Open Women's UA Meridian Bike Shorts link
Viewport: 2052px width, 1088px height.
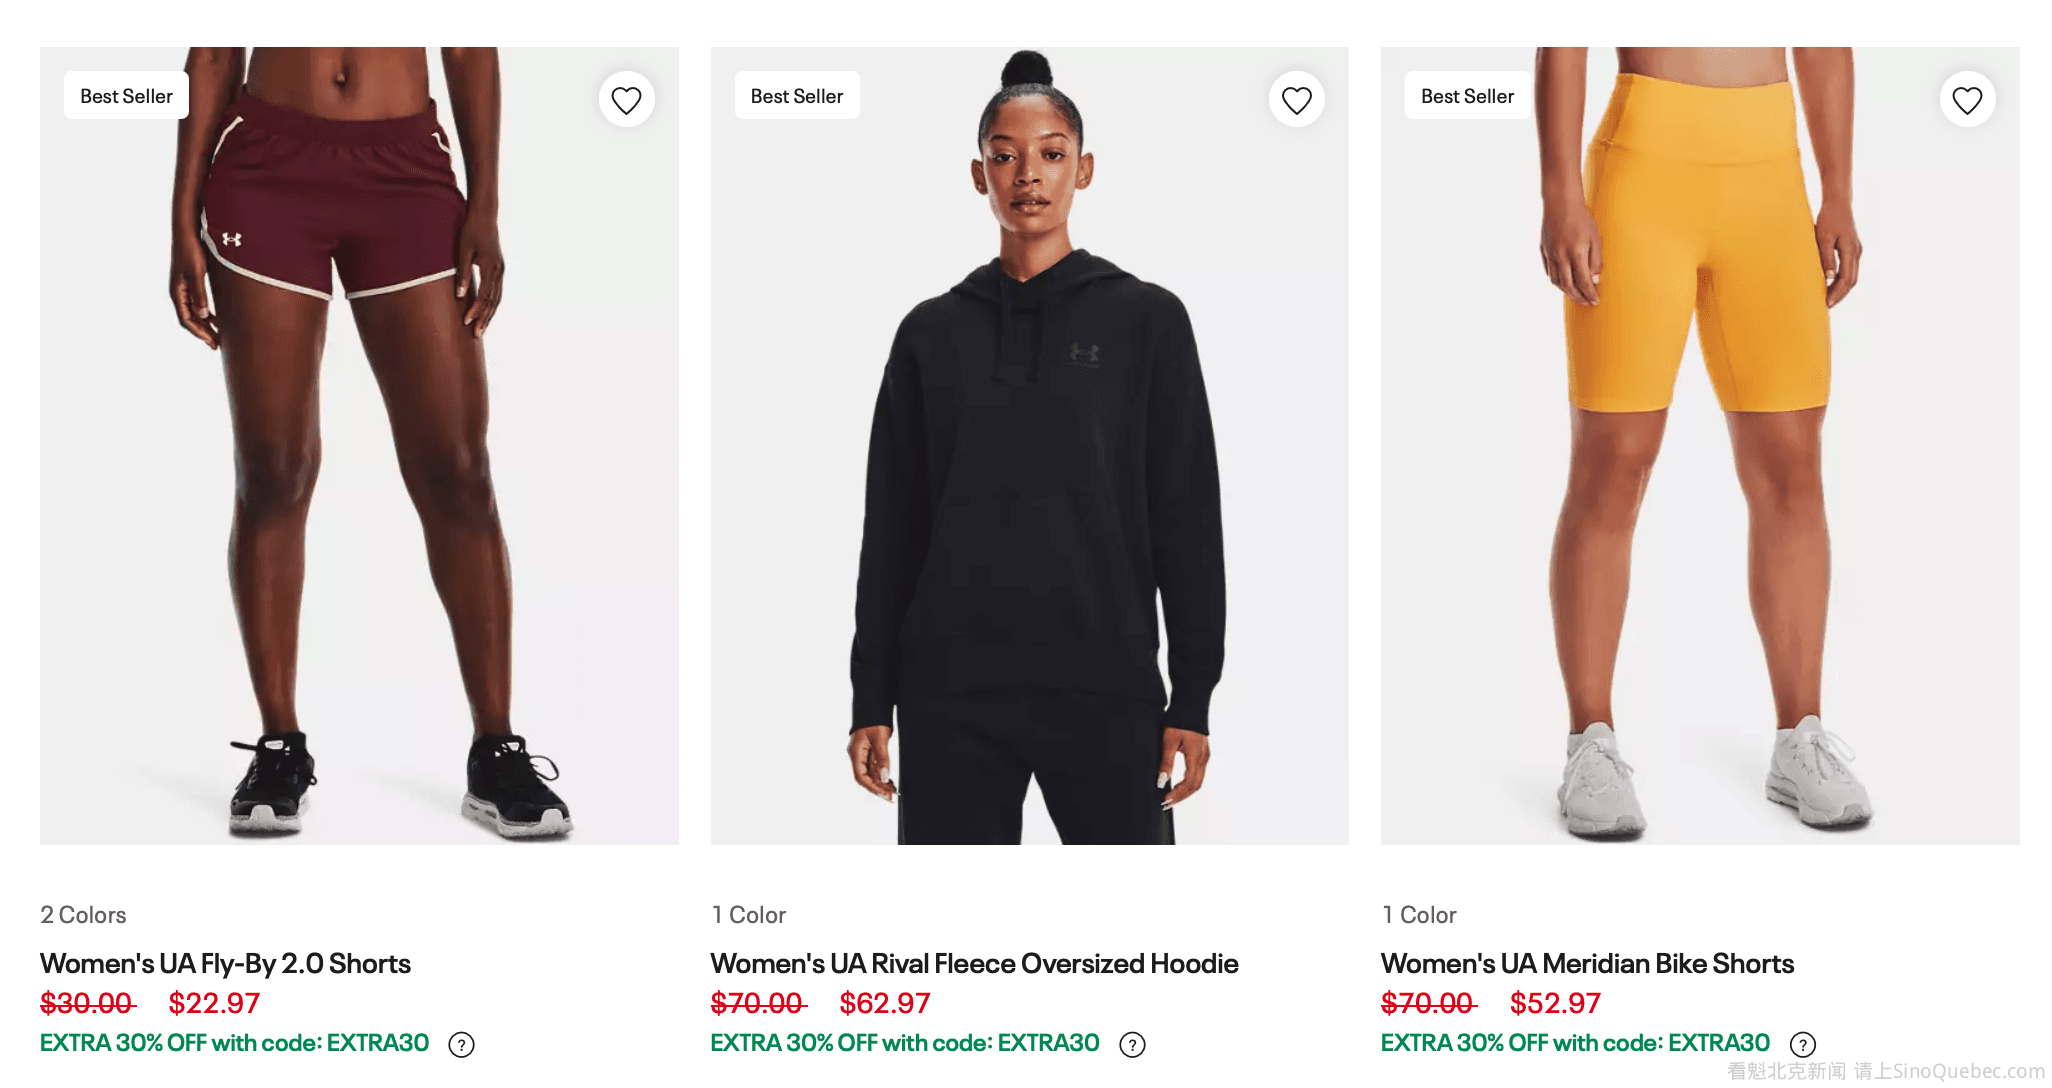tap(1587, 963)
